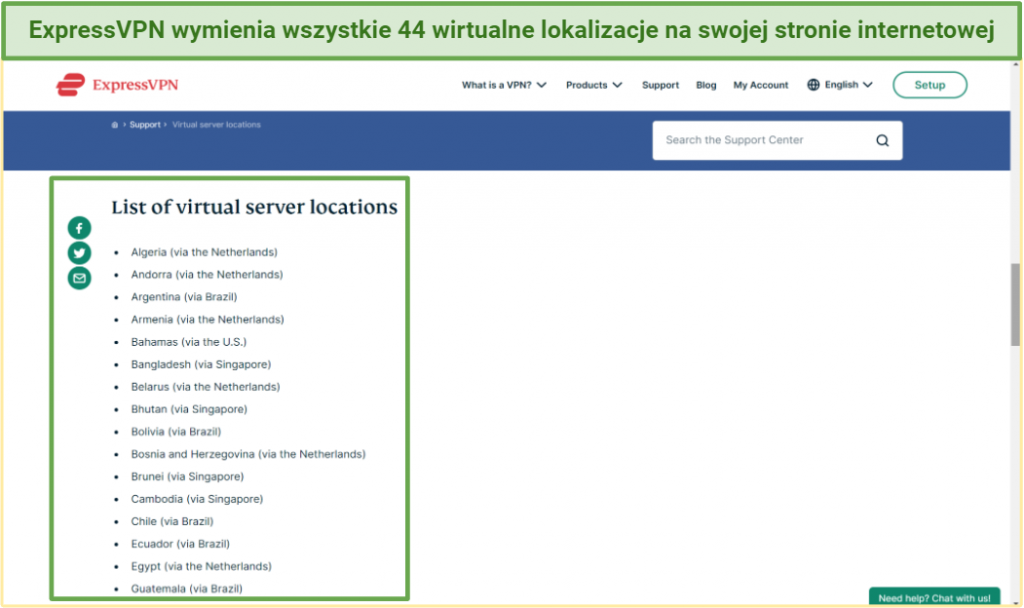Screen dimensions: 1024x608
Task: Click the magnifier icon in search box
Action: 882,141
